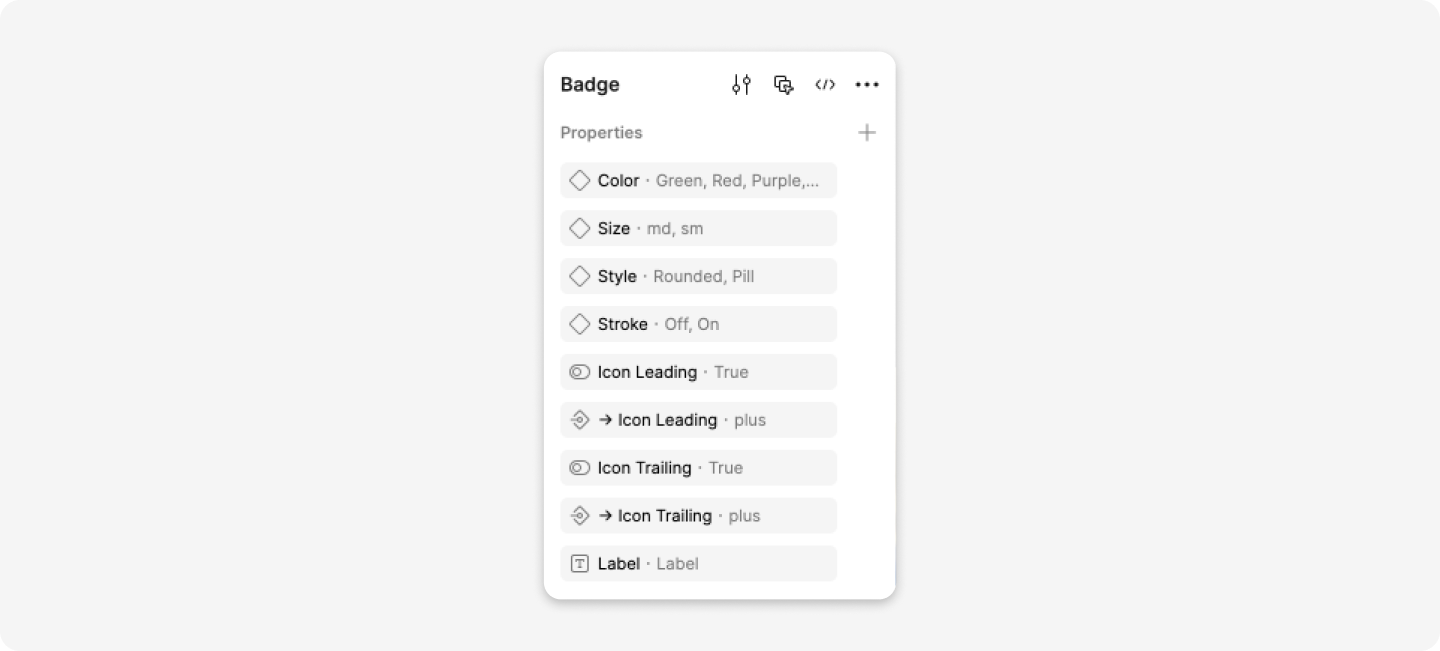The height and width of the screenshot is (651, 1440).
Task: Toggle the Icon Leading boolean property
Action: pos(581,372)
